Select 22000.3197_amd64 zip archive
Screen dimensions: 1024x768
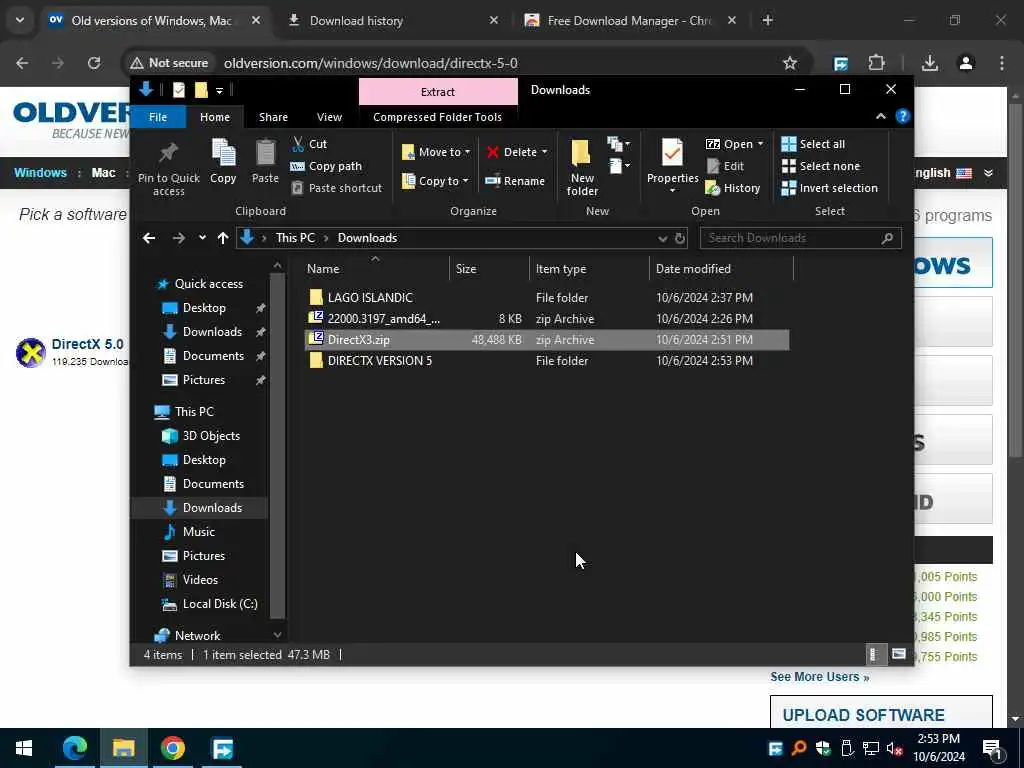tap(547, 319)
